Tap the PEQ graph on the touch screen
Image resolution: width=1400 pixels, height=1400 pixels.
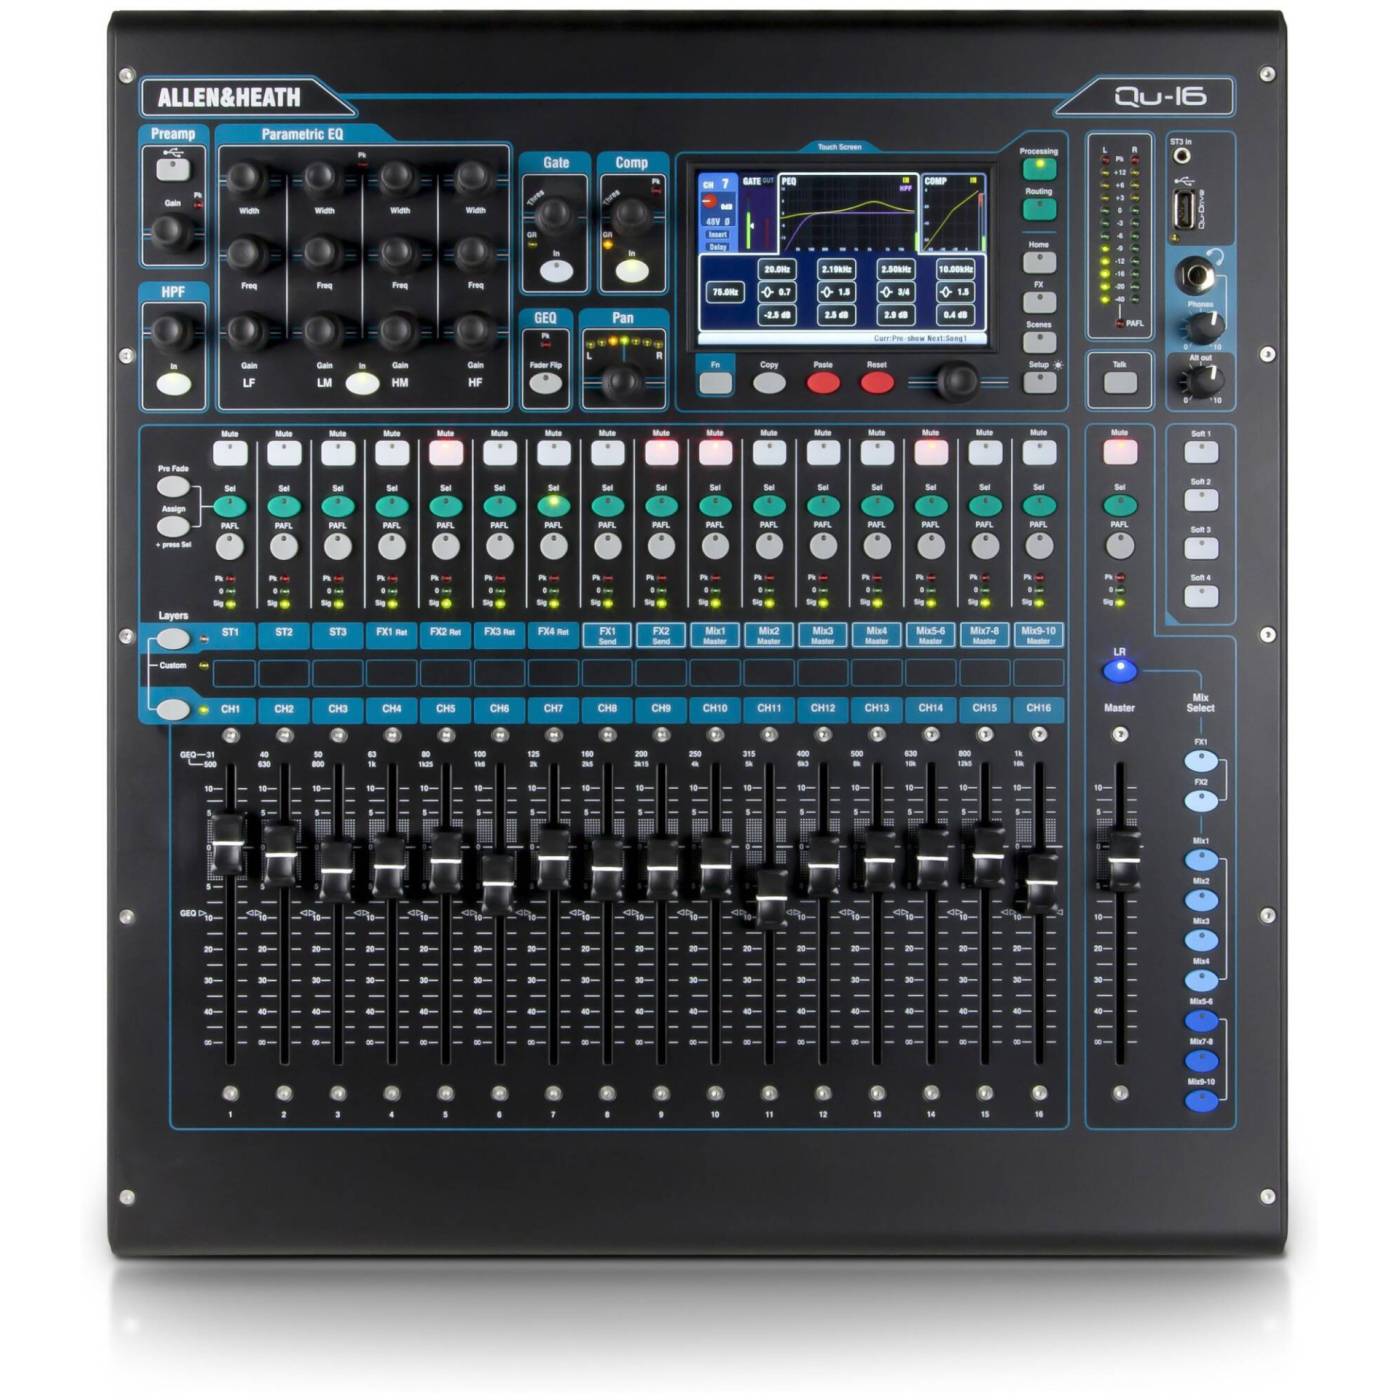click(x=848, y=213)
